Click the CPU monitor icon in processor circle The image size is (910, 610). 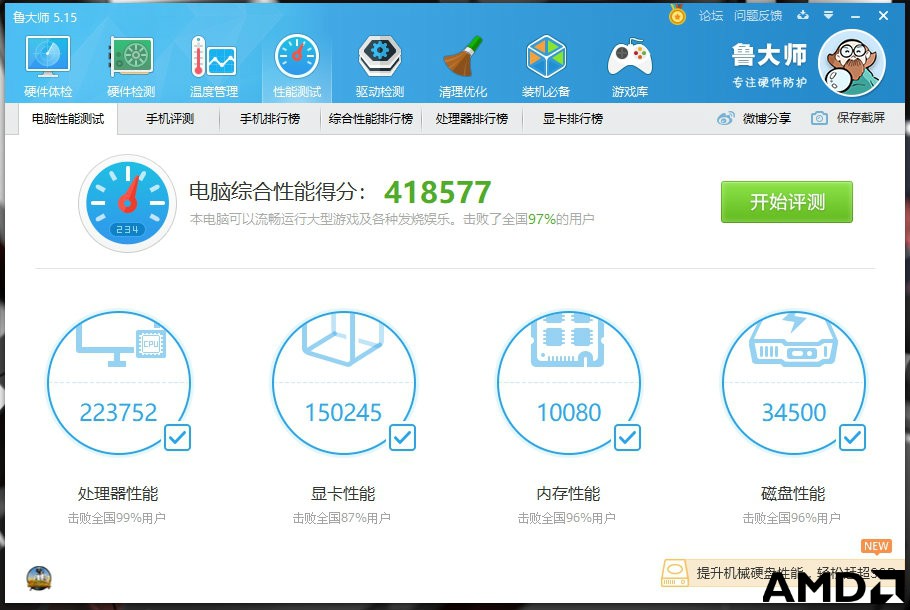tap(121, 345)
